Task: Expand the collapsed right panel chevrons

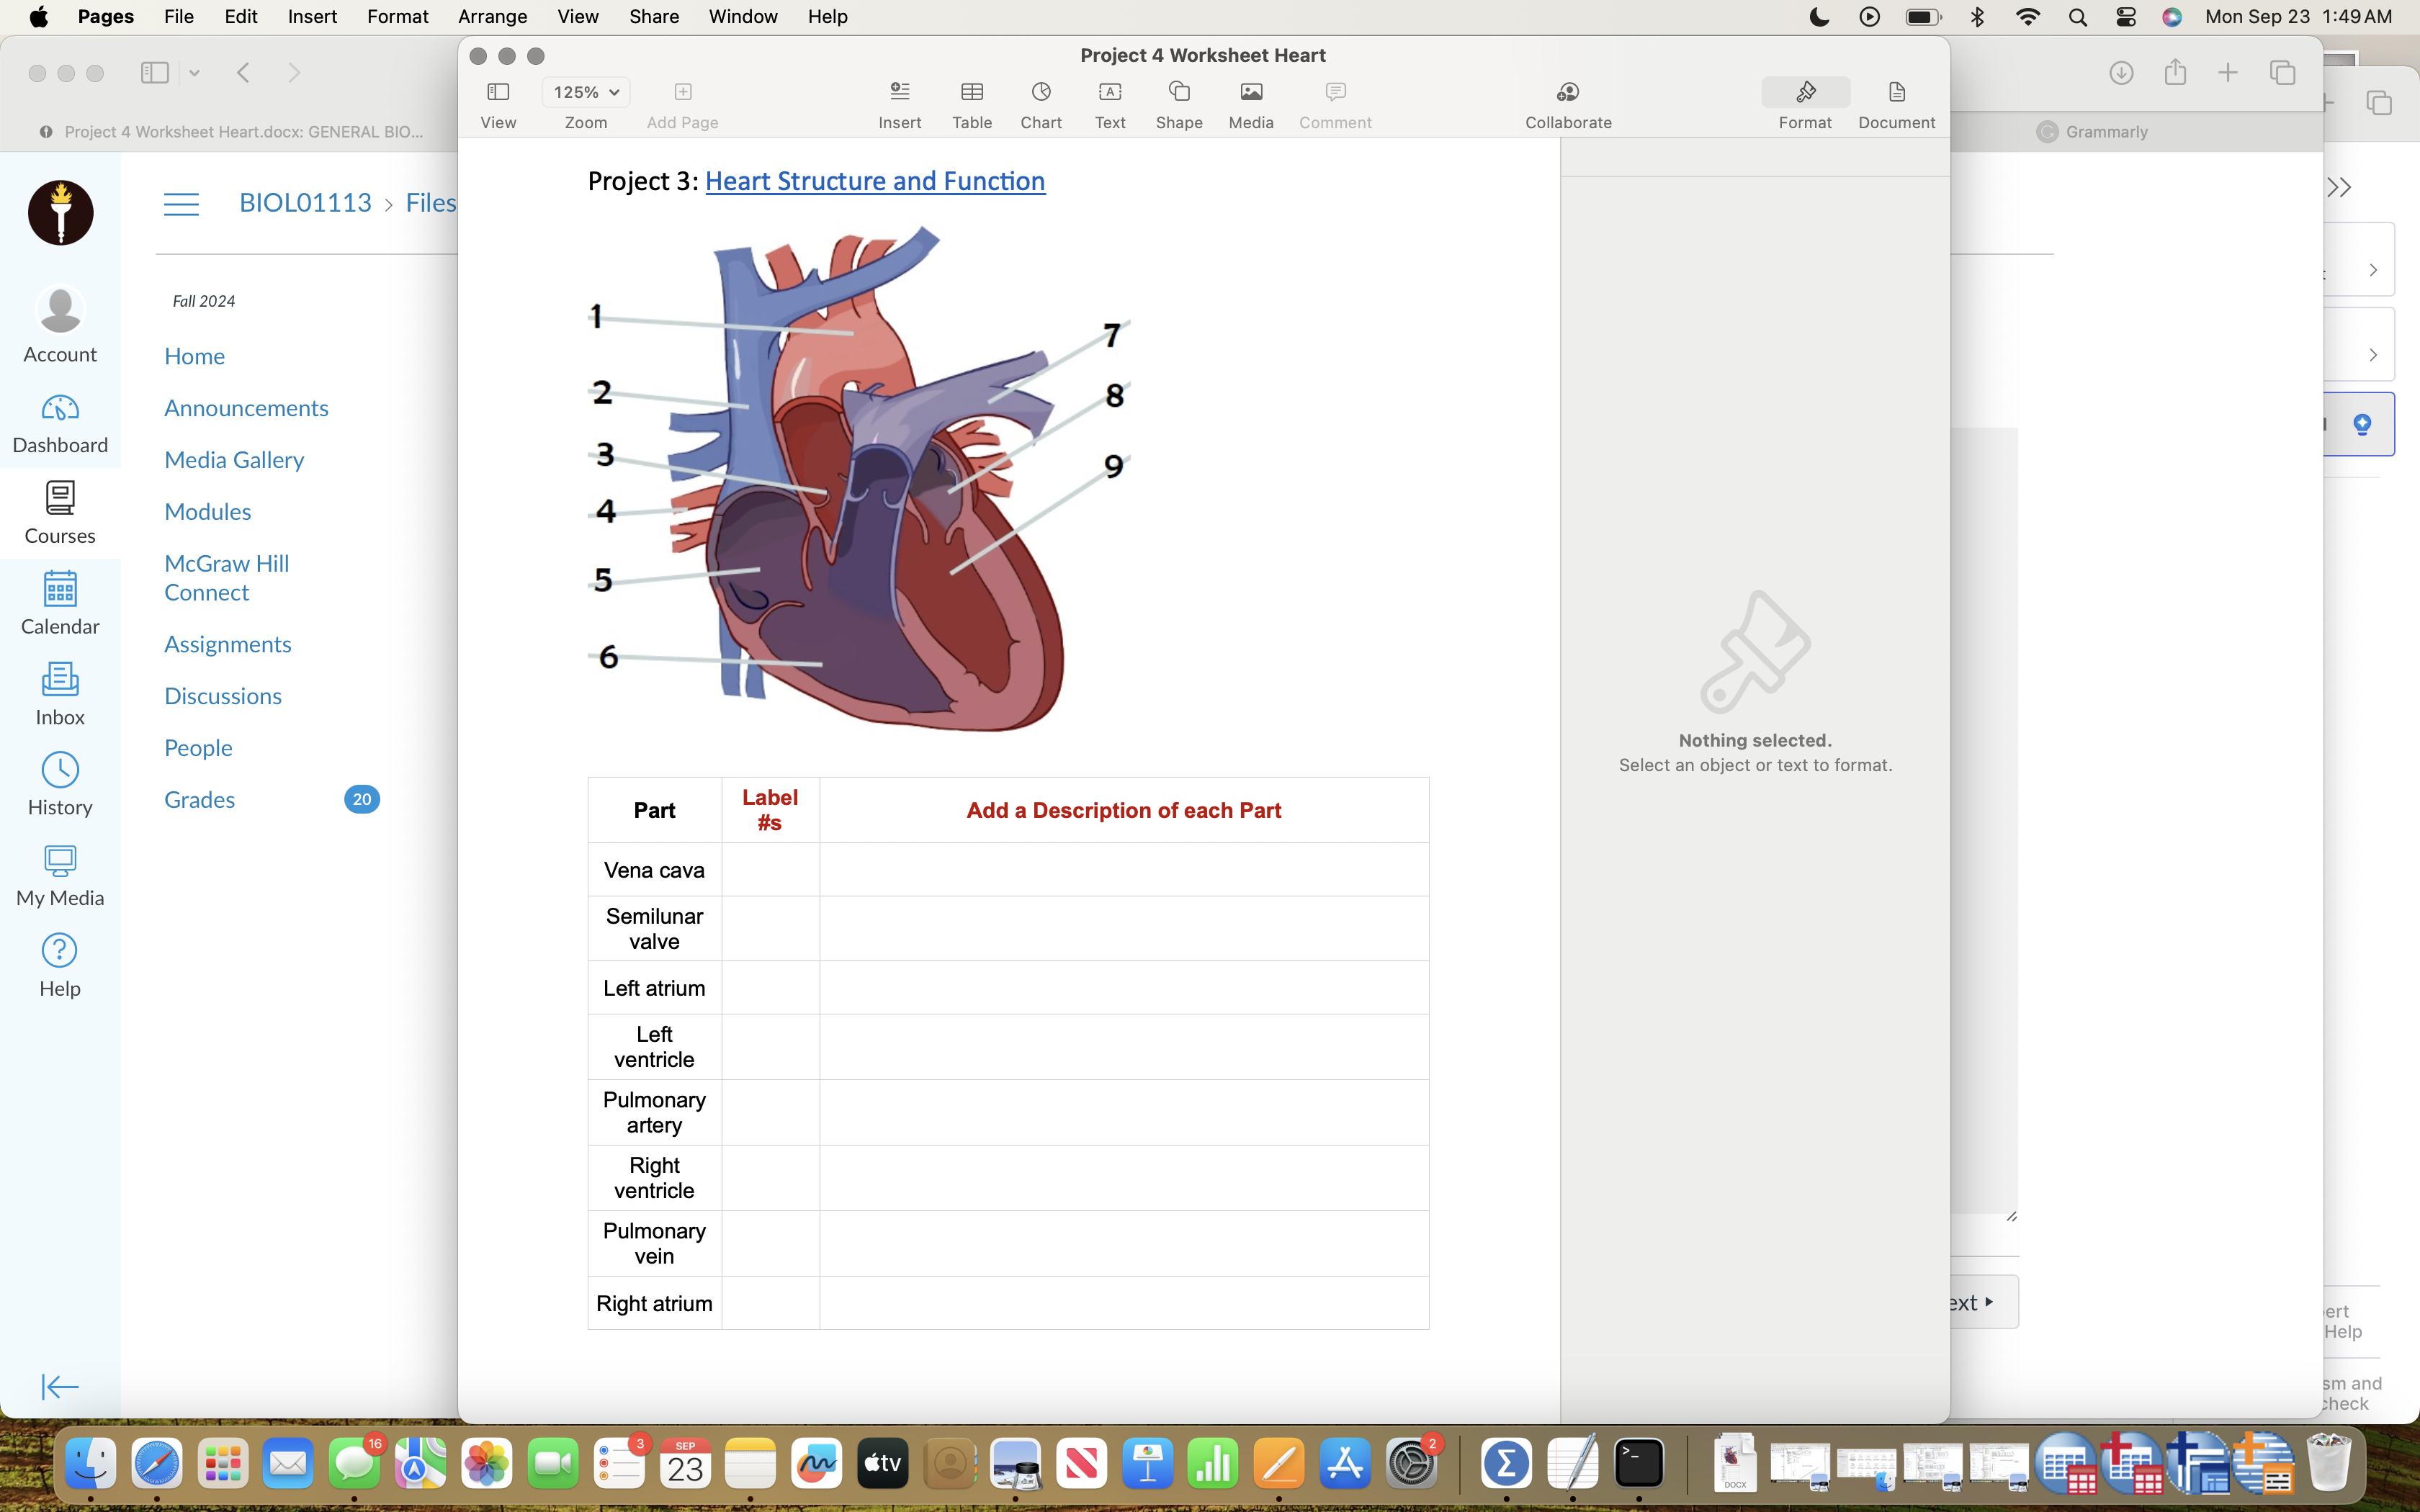Action: 2338,188
